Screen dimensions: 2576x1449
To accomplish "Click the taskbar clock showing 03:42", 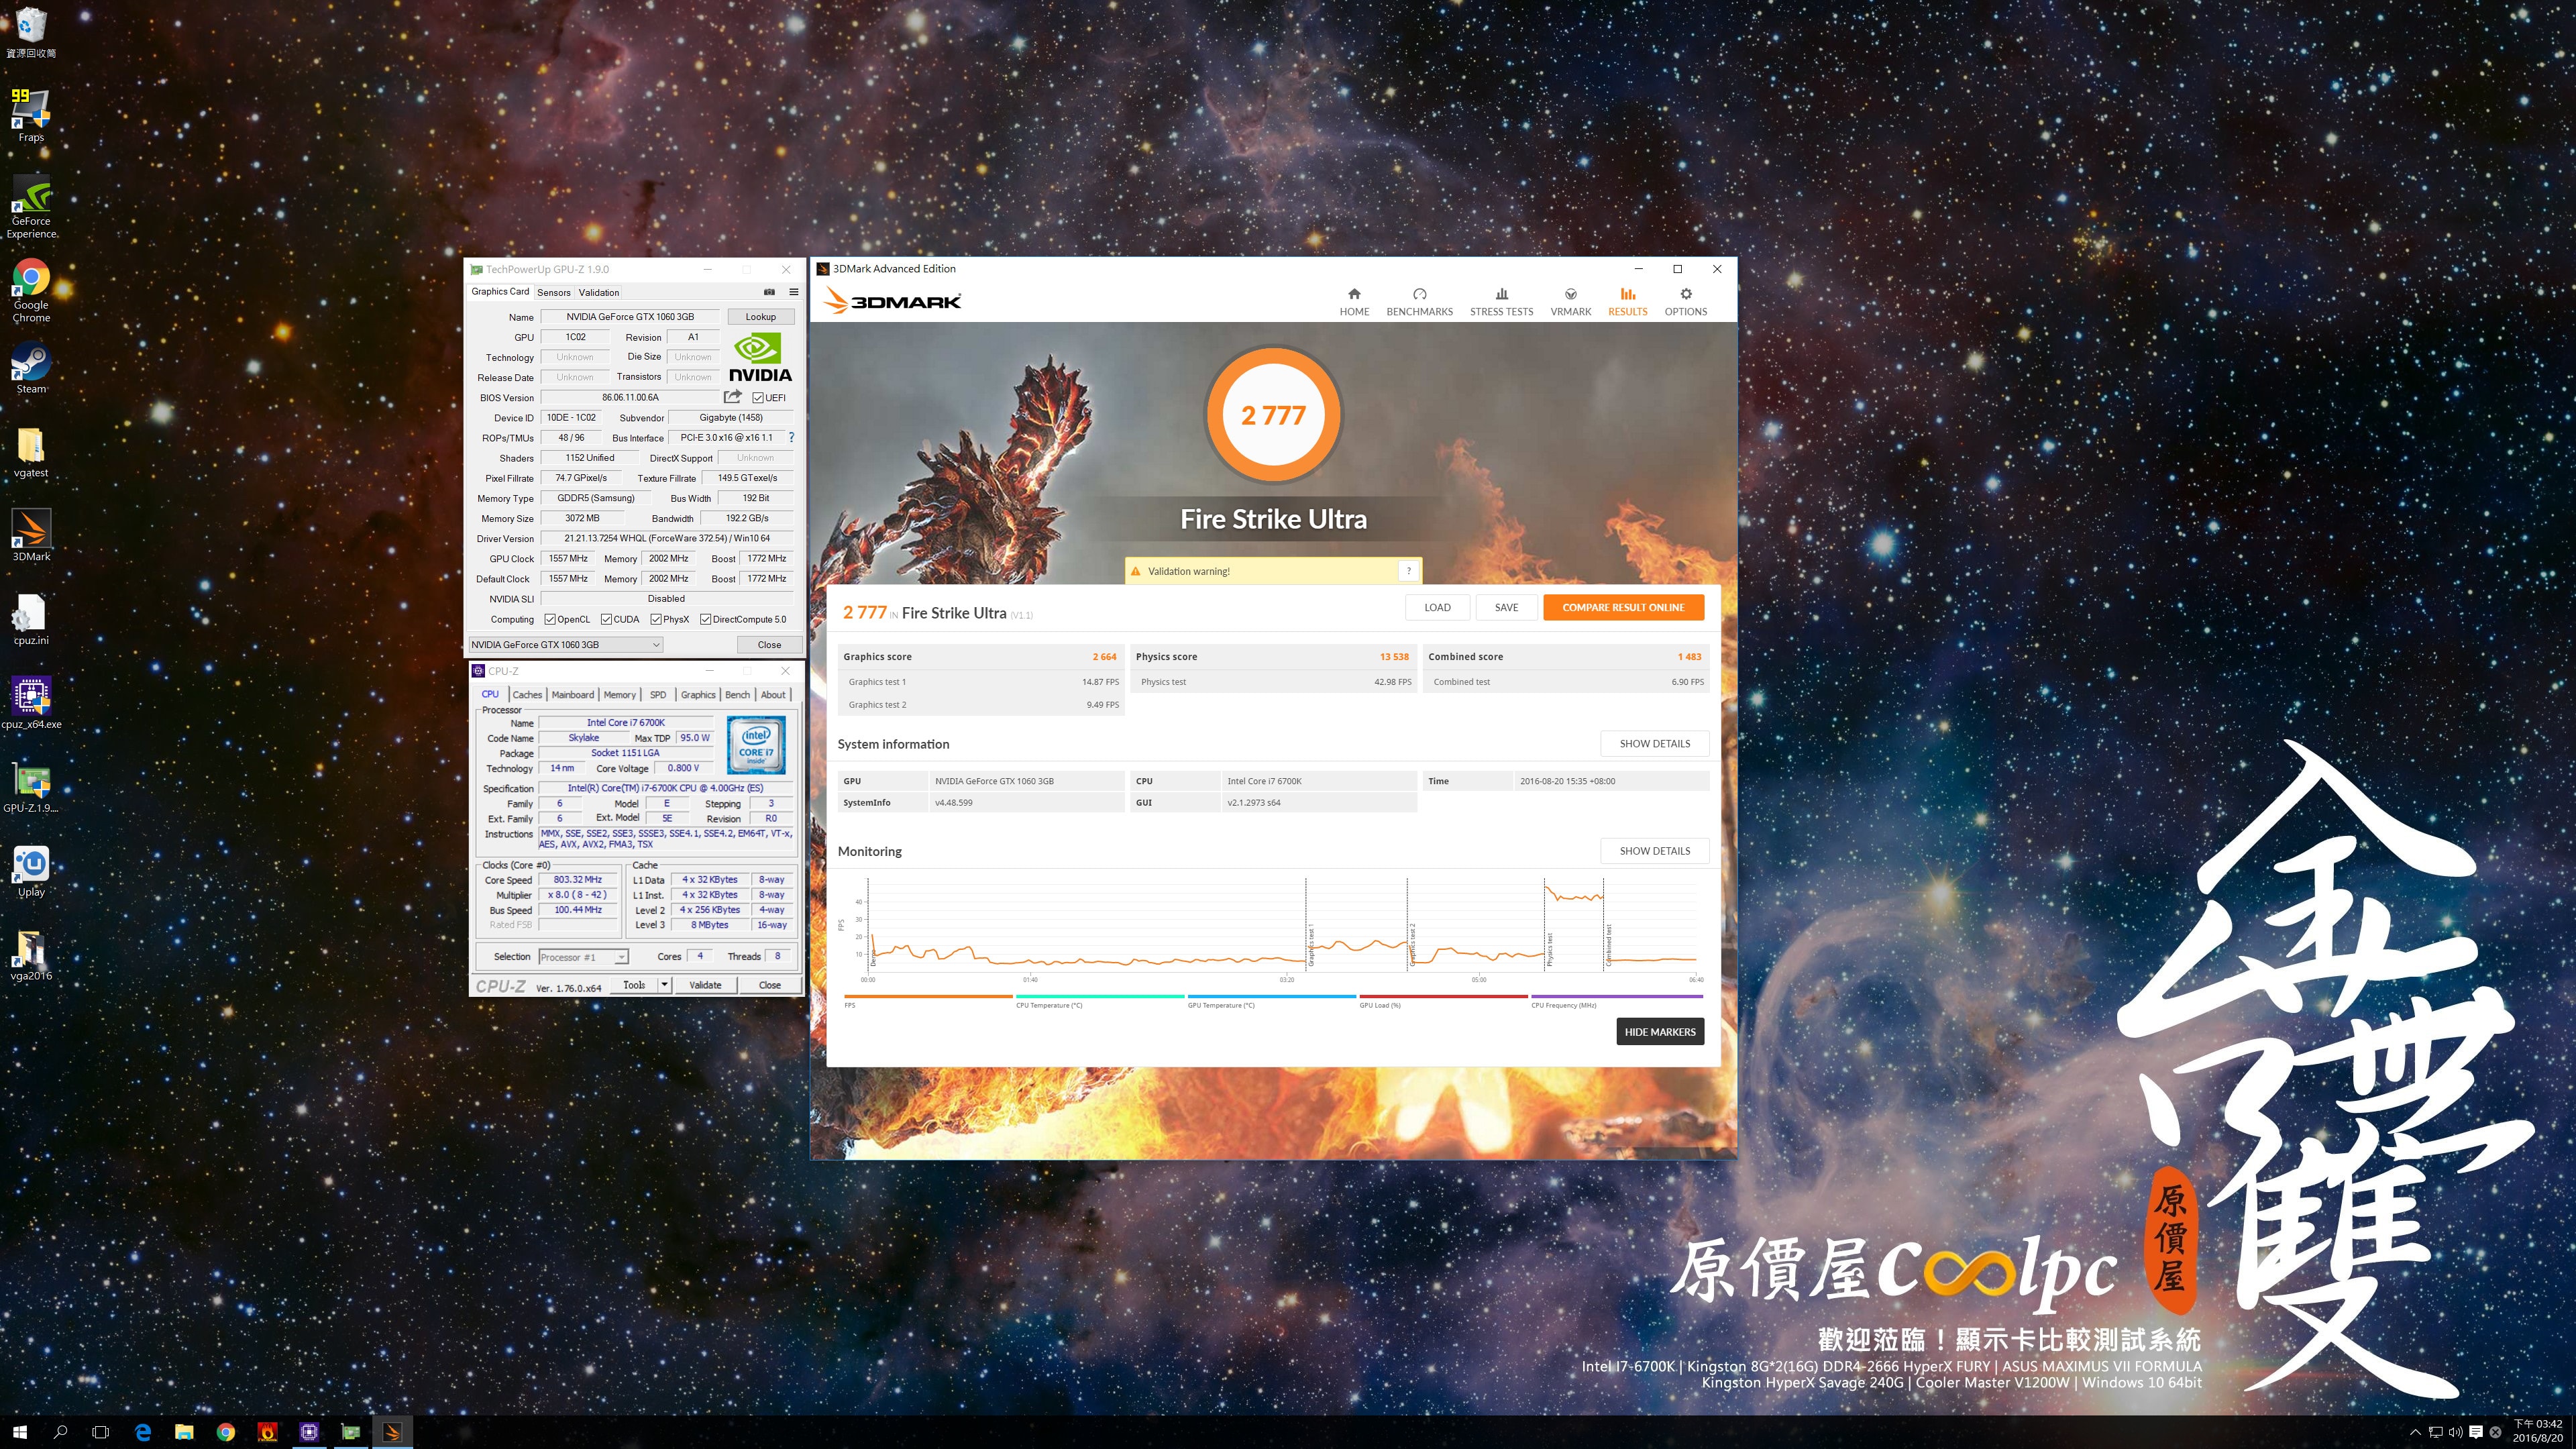I will 2538,1431.
